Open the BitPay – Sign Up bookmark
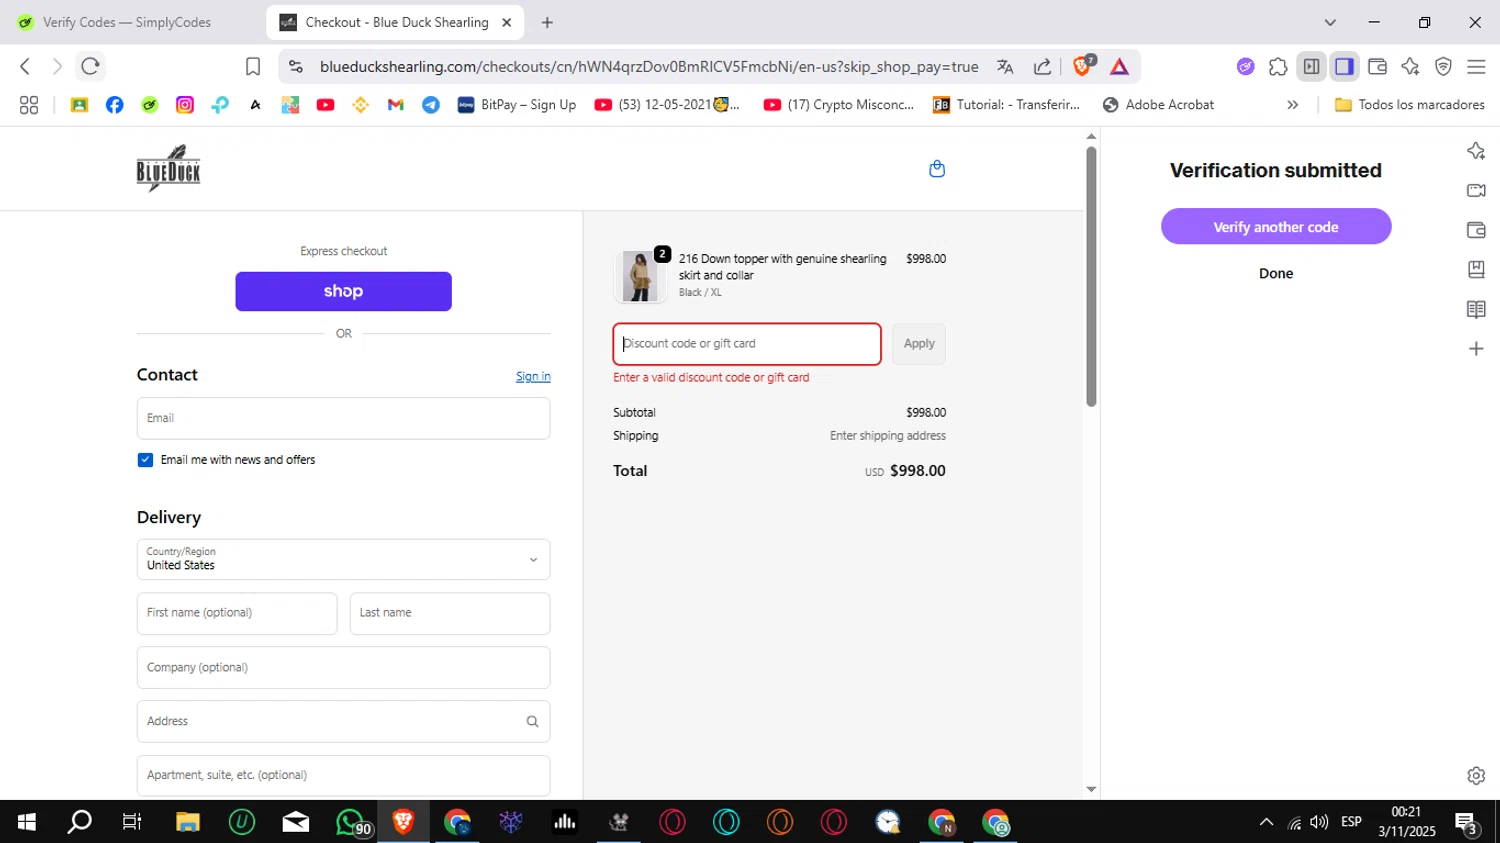The height and width of the screenshot is (843, 1500). (x=516, y=104)
